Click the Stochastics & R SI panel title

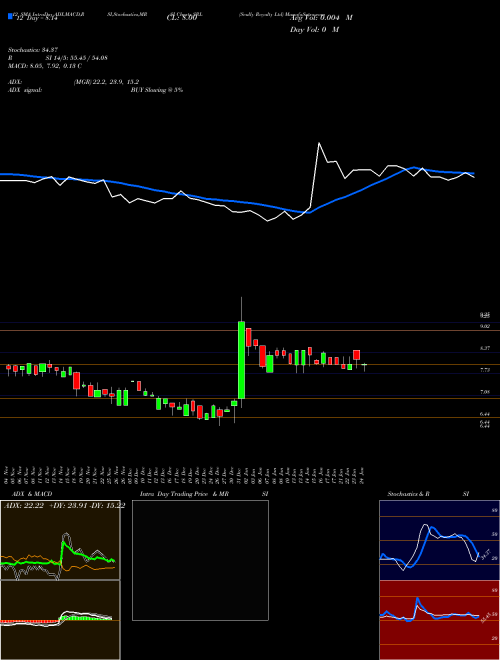[x=428, y=494]
